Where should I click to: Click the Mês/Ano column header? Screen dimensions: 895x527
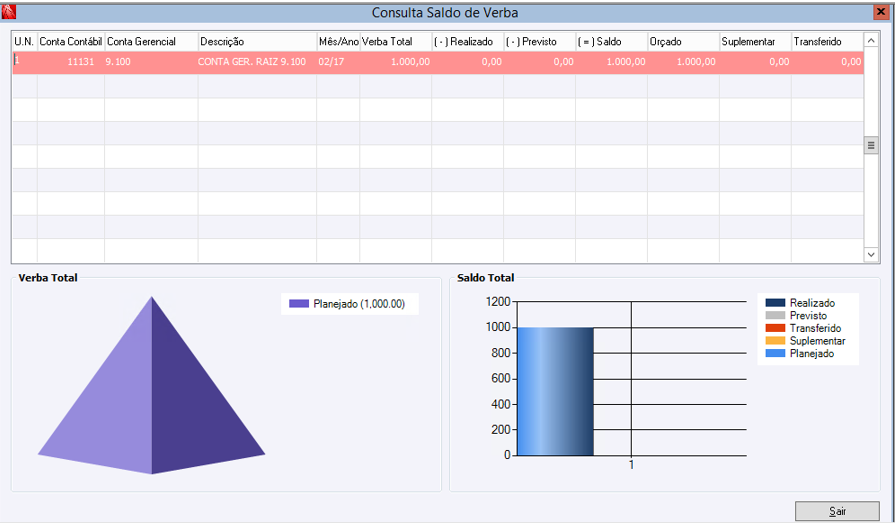point(338,42)
